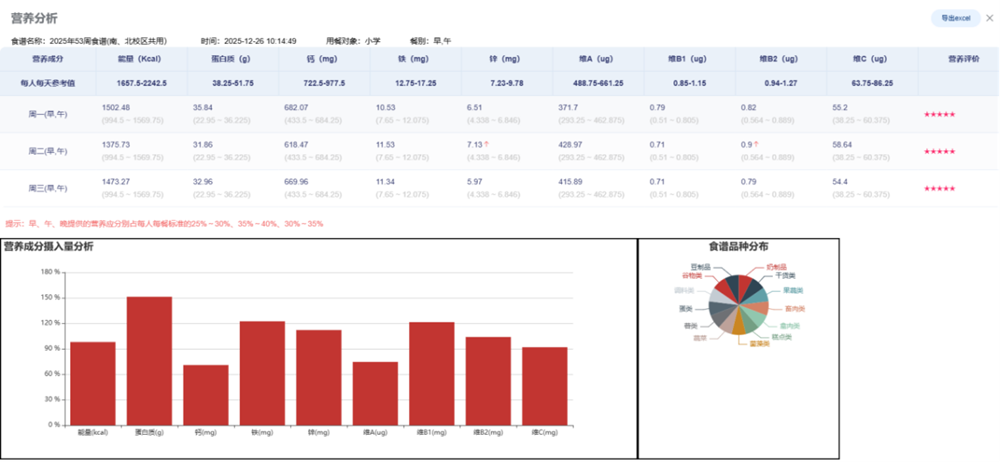
Task: Click the 钙(mg) bar in the intake chart
Action: [205, 394]
